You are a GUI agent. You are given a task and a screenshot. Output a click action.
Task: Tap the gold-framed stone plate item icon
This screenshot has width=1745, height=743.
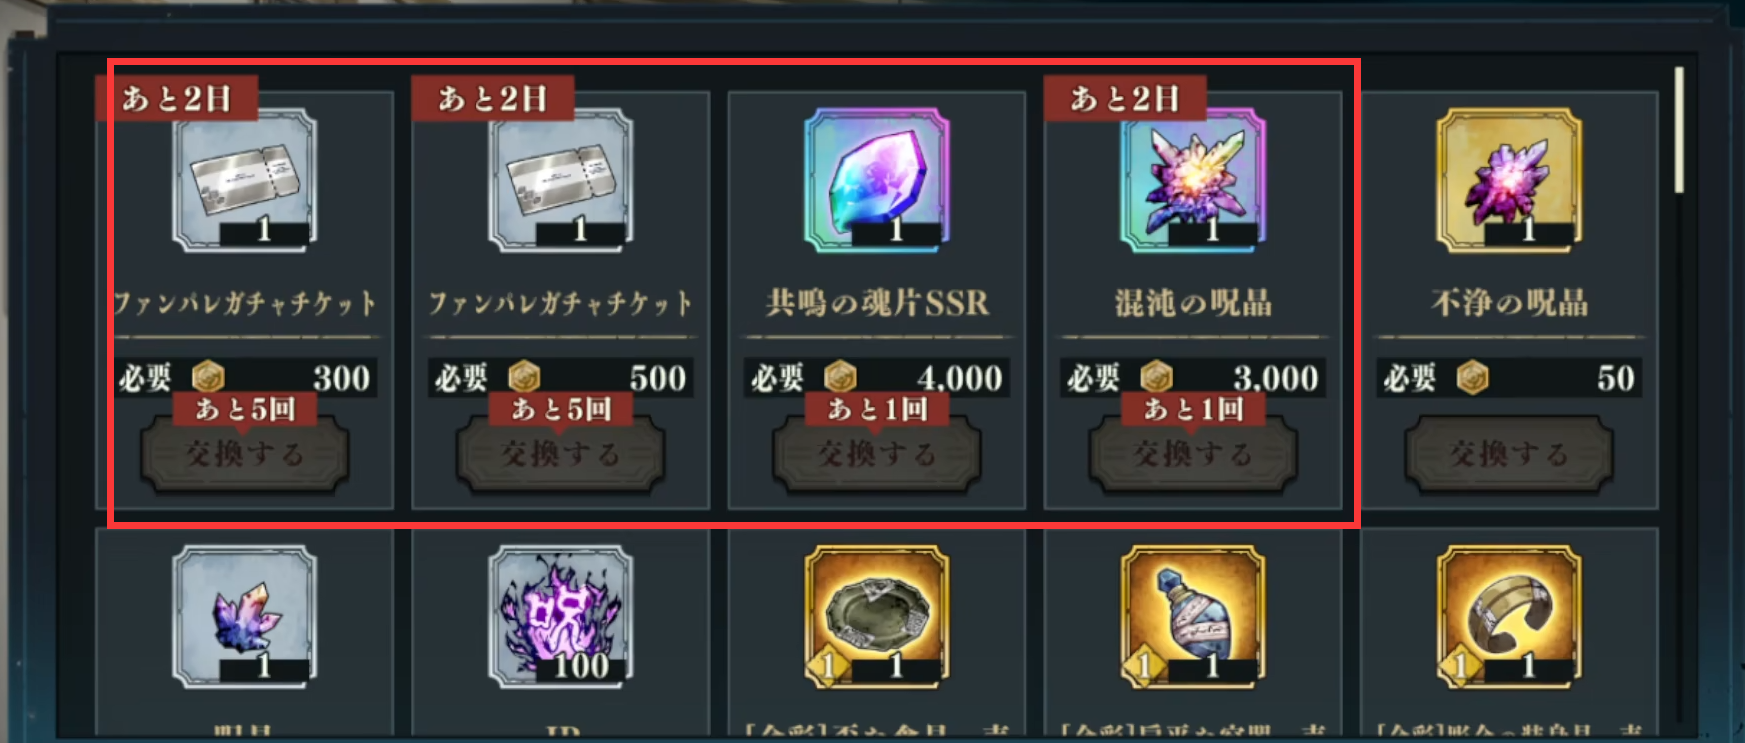[877, 616]
